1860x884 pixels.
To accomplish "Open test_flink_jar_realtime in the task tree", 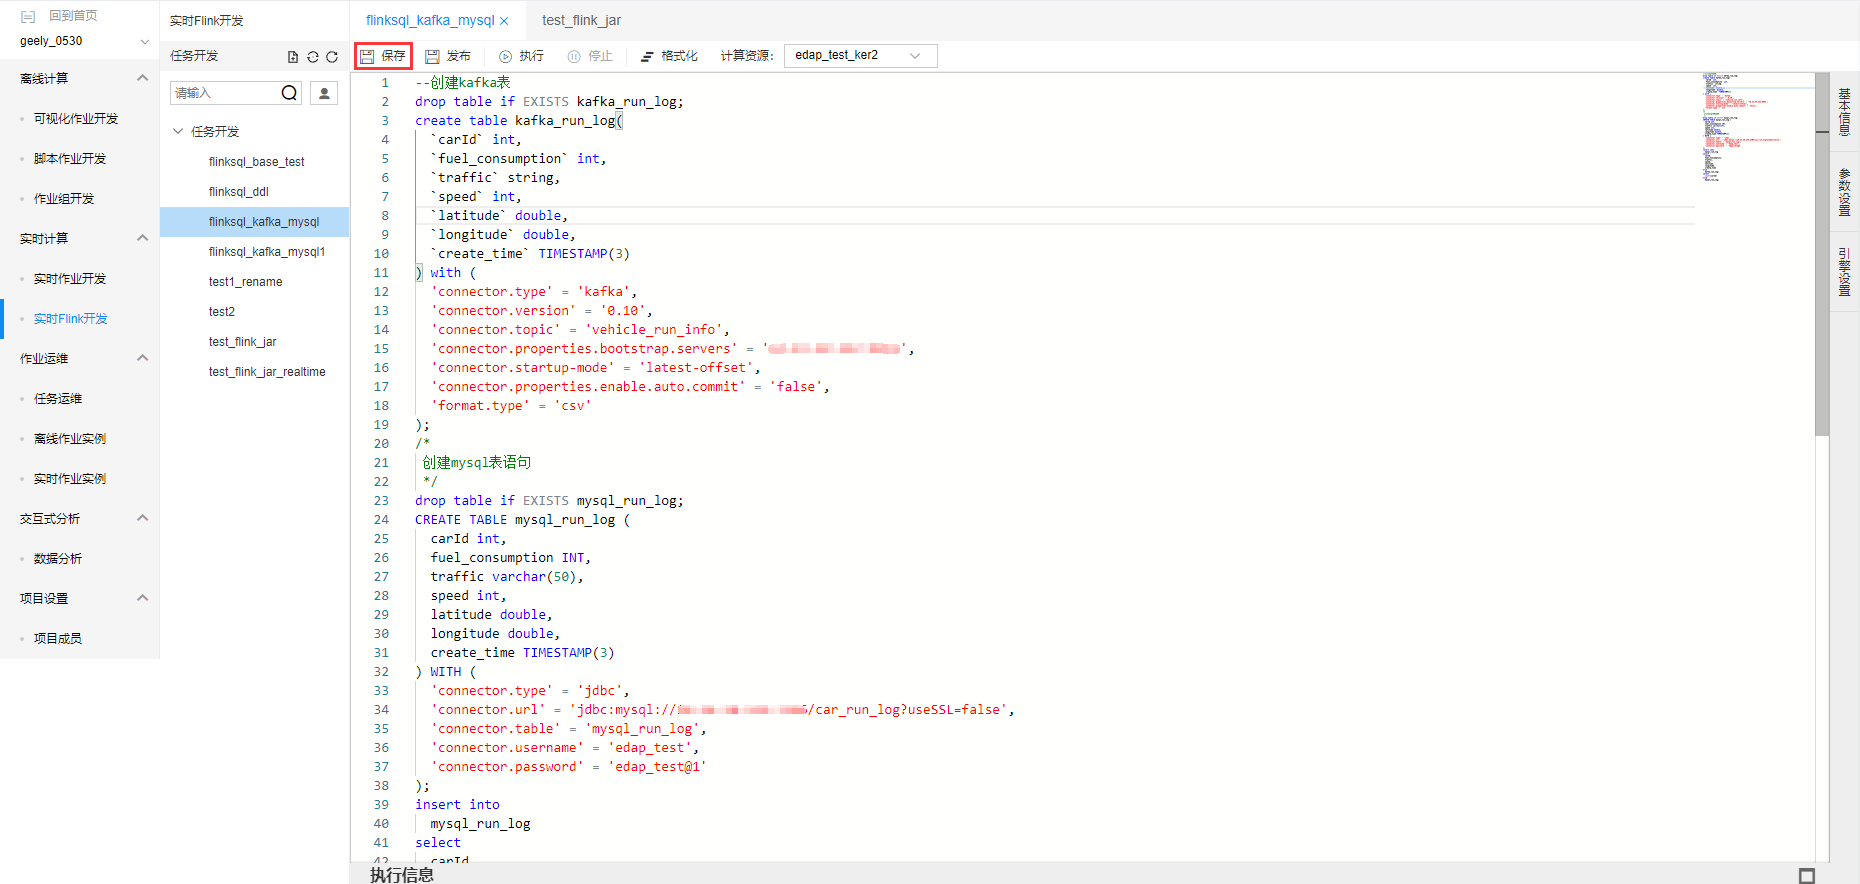I will (267, 372).
